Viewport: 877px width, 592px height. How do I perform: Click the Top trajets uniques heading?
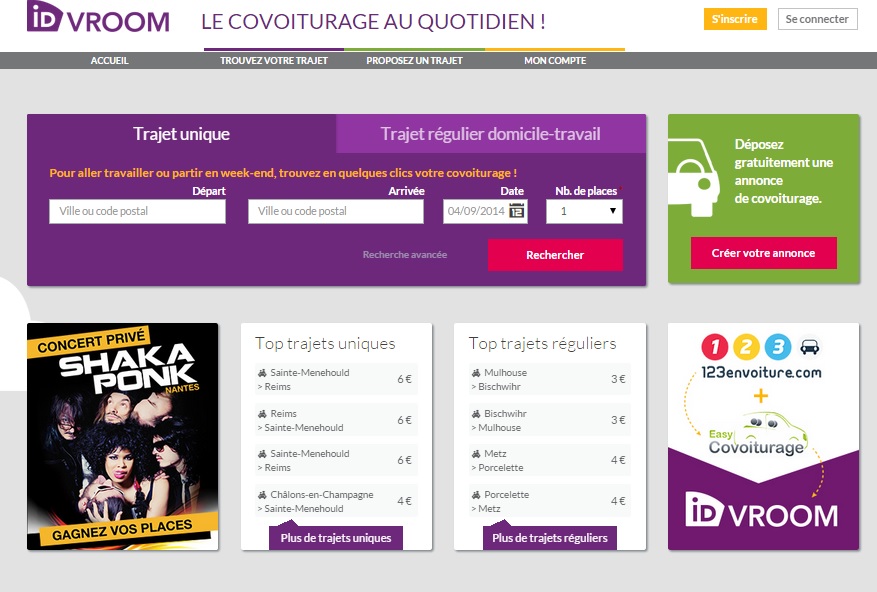pos(325,343)
